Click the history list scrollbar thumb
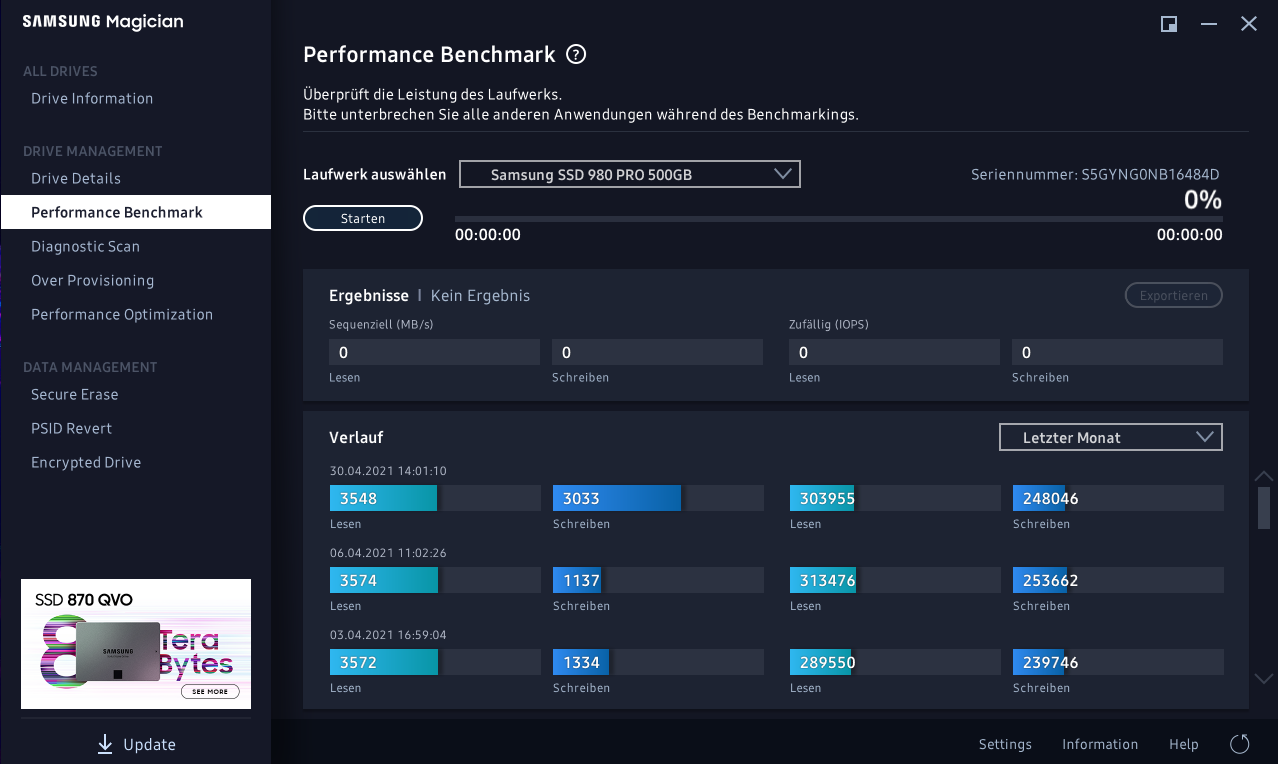The width and height of the screenshot is (1278, 764). point(1264,508)
